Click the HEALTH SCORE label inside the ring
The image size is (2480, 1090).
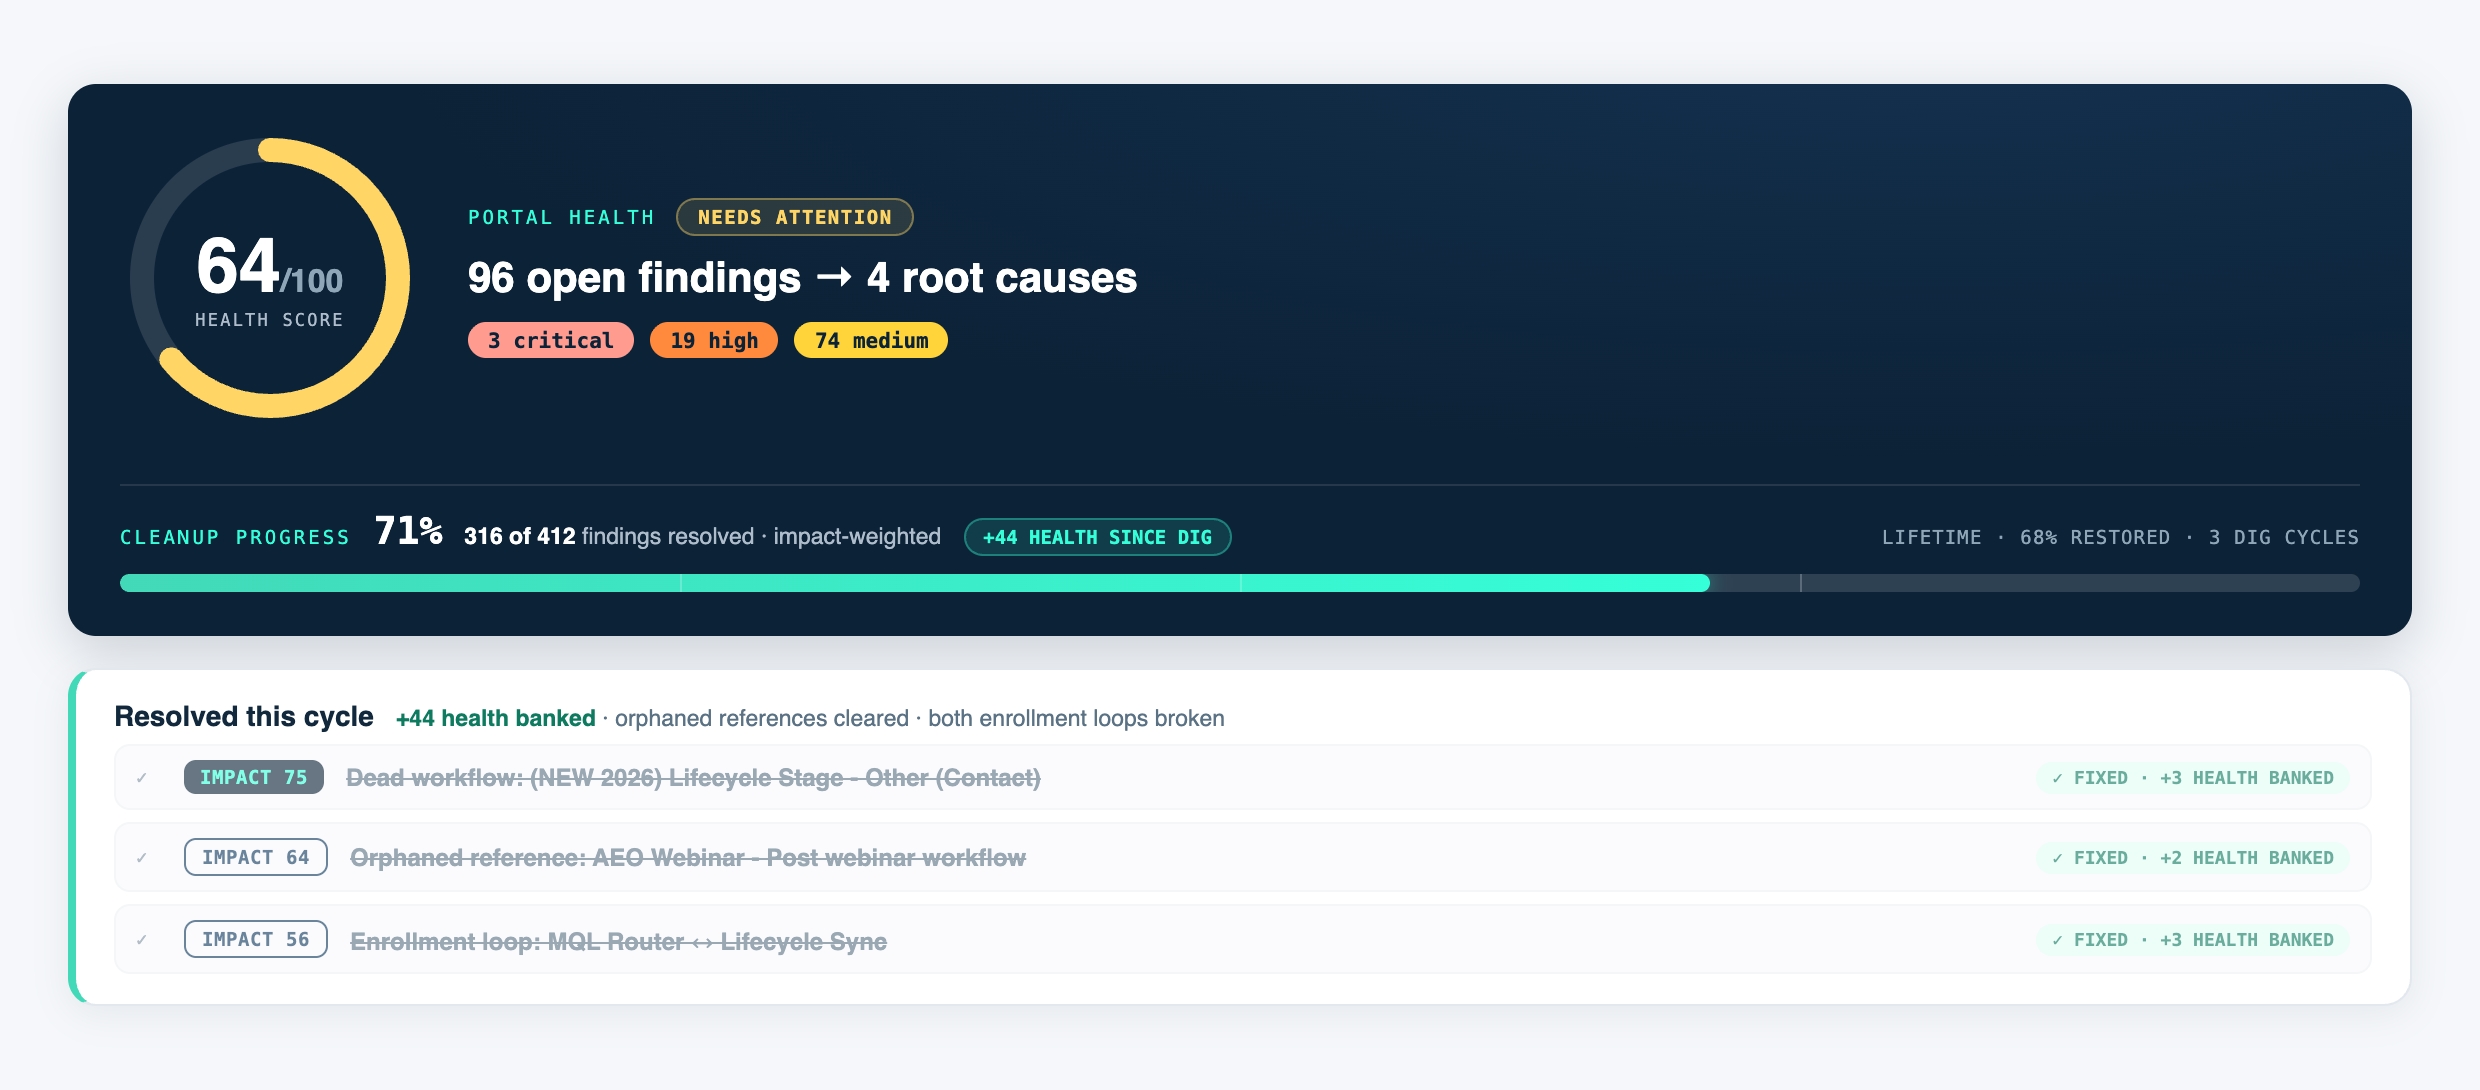click(x=269, y=320)
